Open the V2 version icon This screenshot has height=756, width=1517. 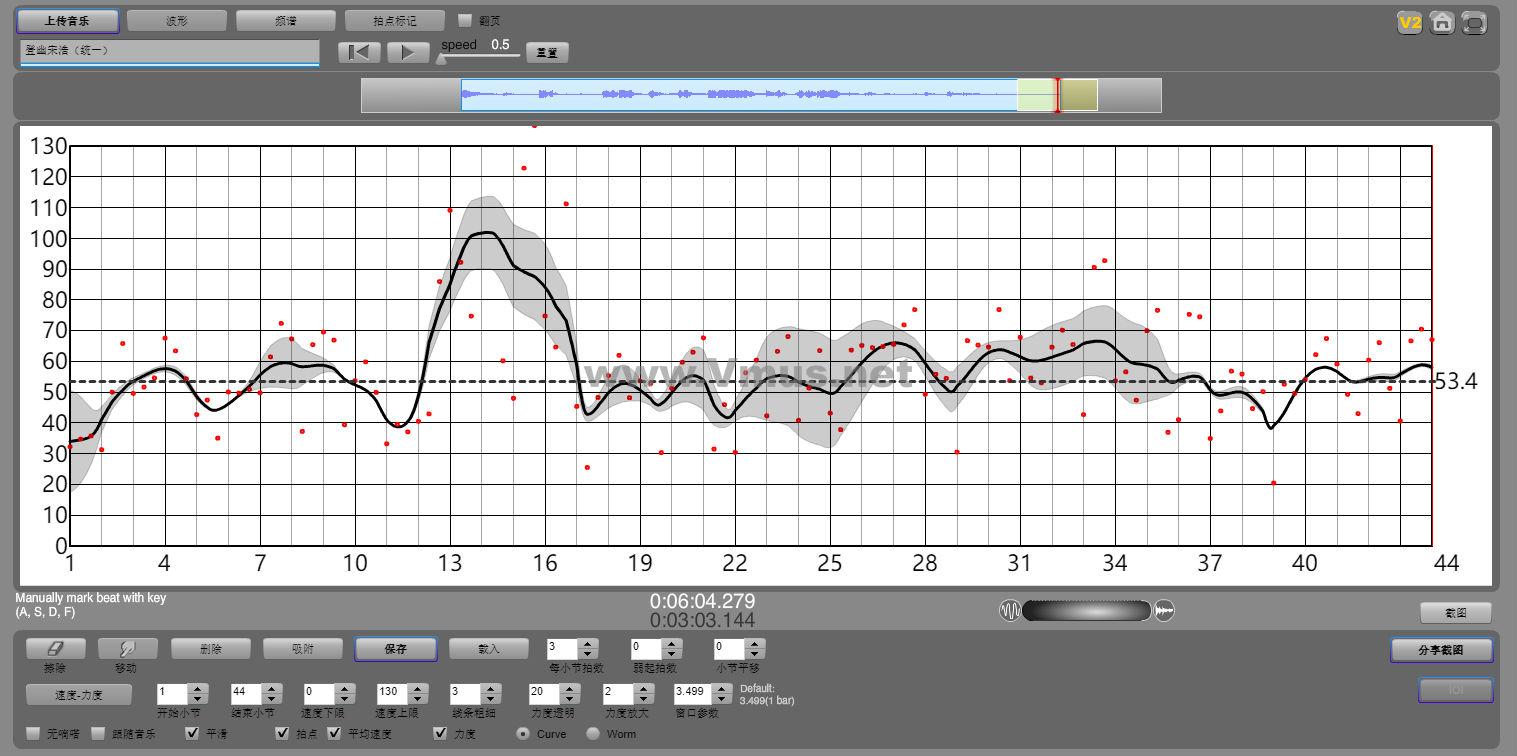click(x=1410, y=23)
